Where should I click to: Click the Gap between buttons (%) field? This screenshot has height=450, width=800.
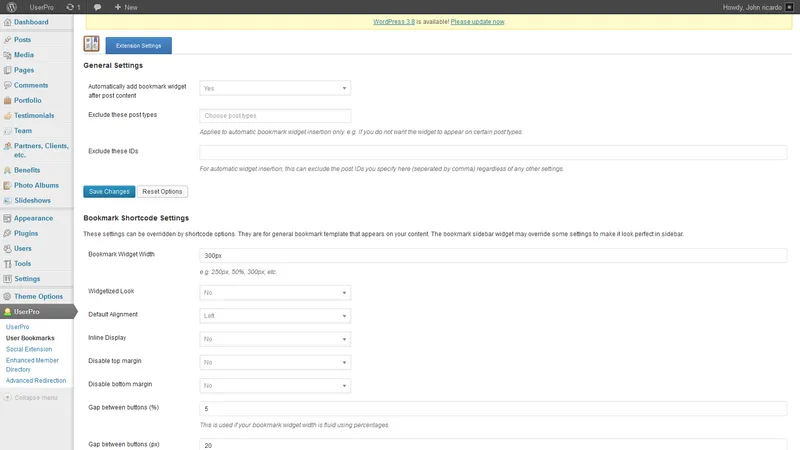coord(493,409)
